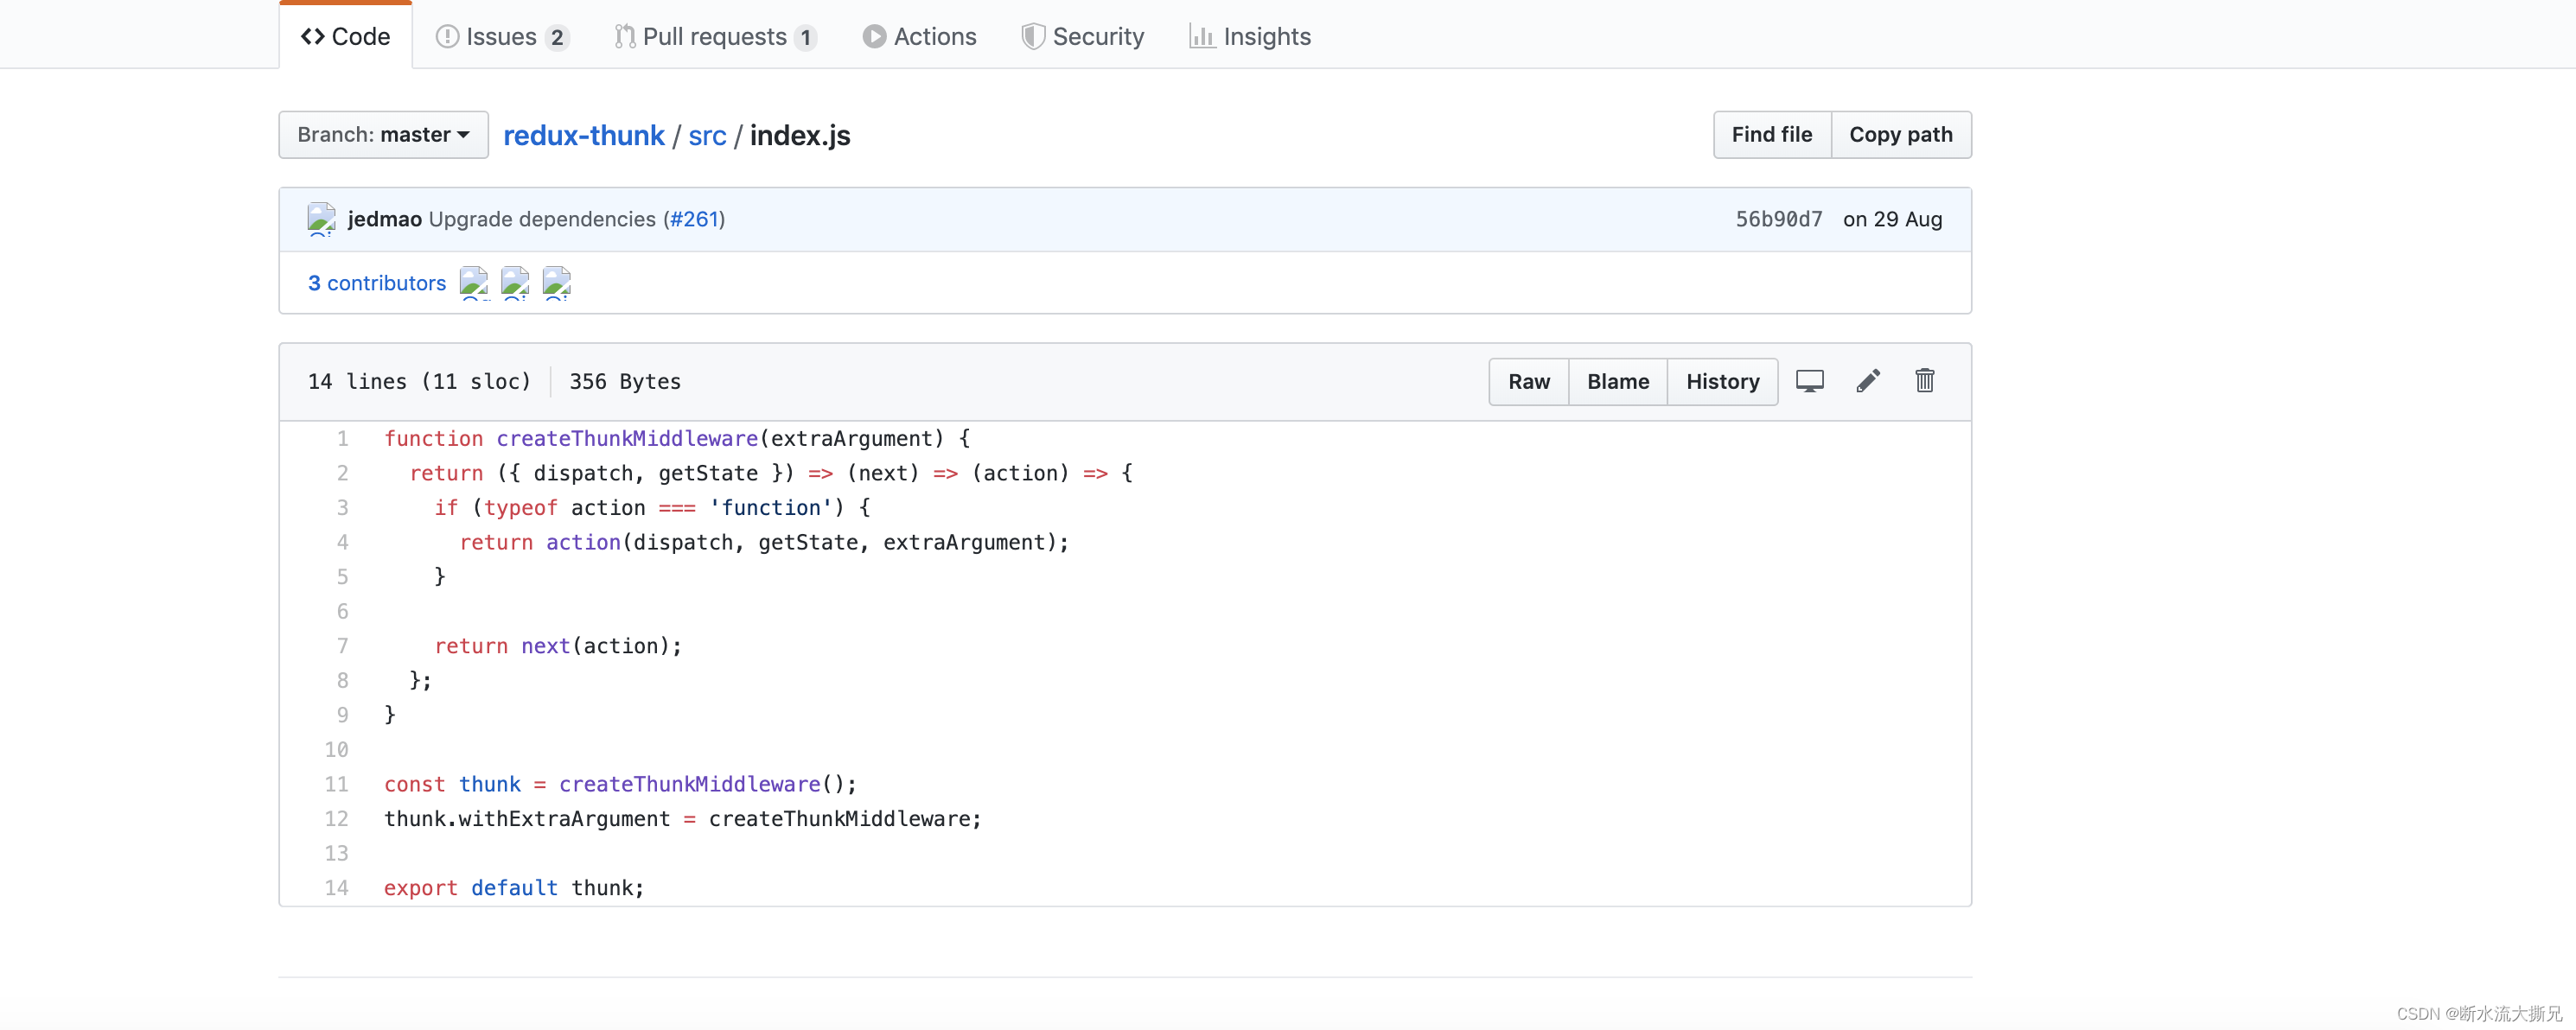Image resolution: width=2576 pixels, height=1030 pixels.
Task: Click the third contributor avatar
Action: pyautogui.click(x=556, y=283)
